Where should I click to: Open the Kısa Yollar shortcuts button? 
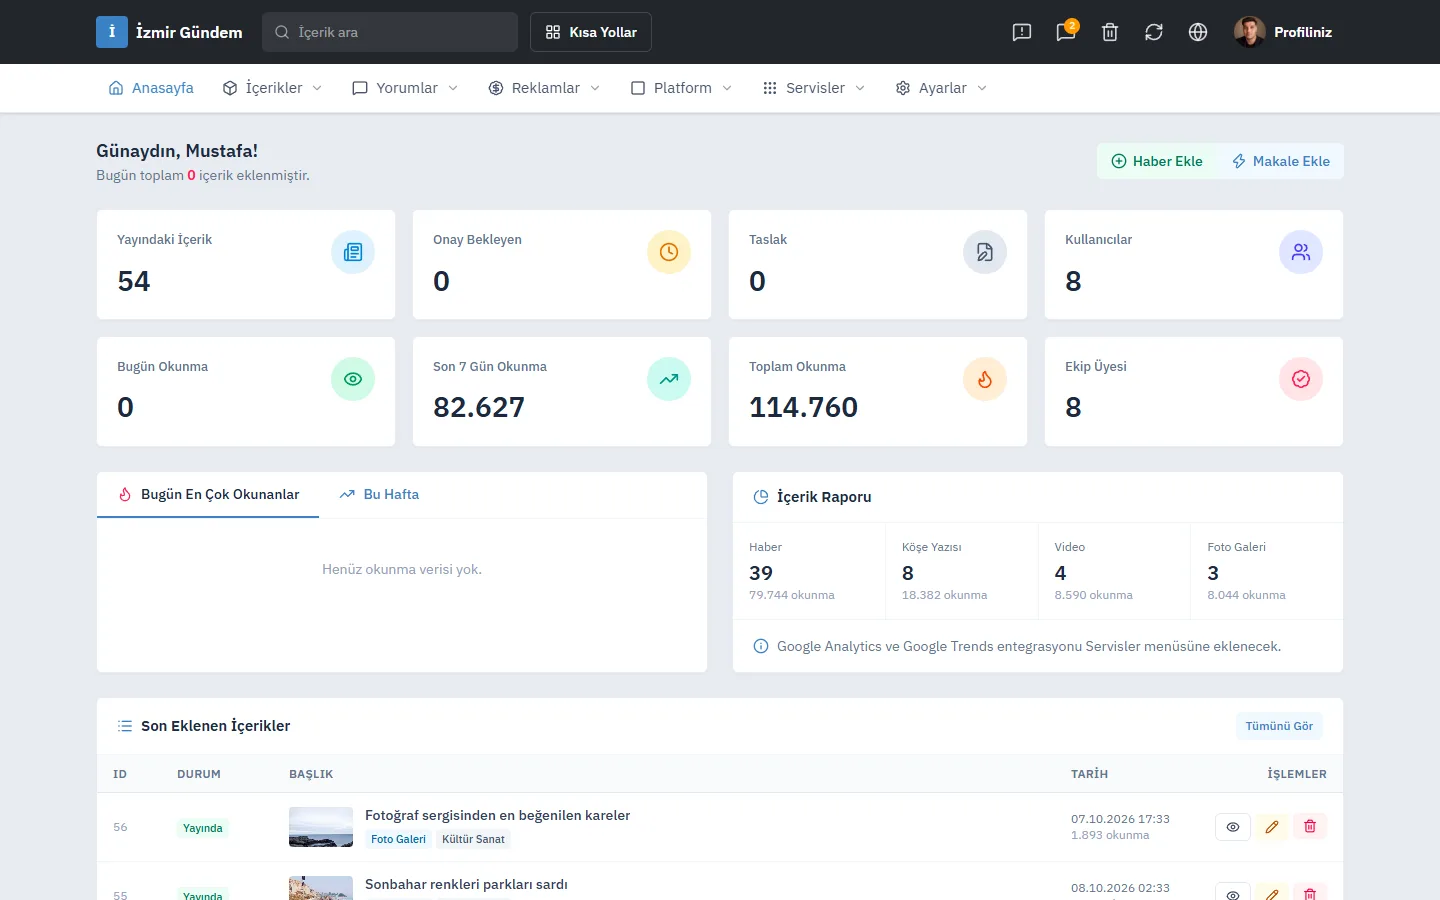coord(591,32)
